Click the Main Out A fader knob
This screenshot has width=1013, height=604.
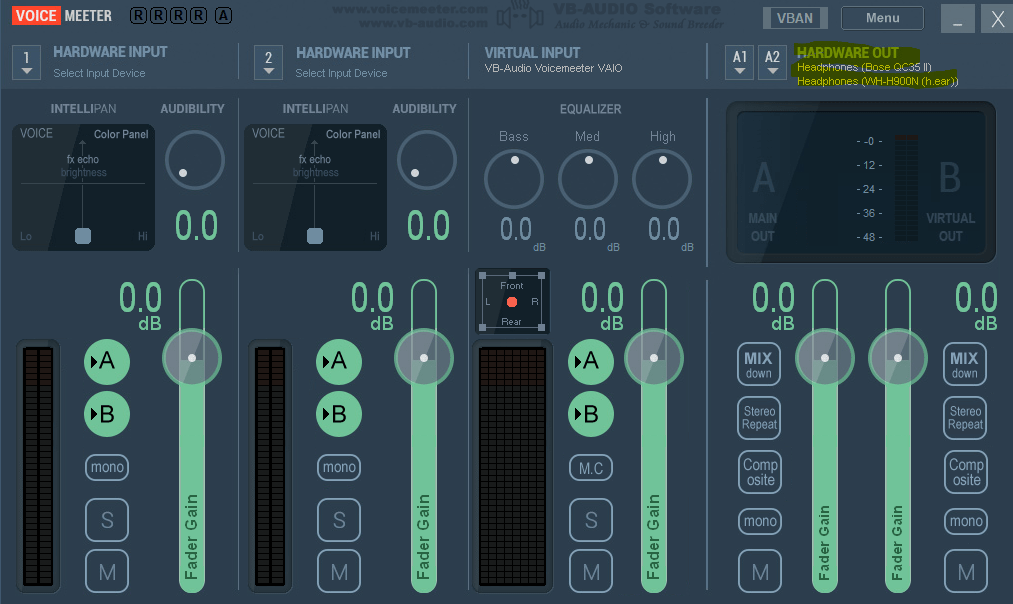(825, 358)
